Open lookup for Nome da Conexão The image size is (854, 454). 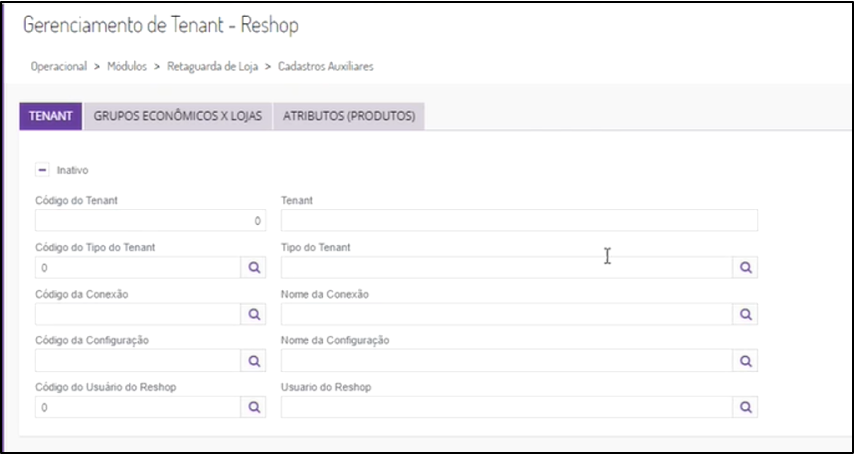(745, 314)
